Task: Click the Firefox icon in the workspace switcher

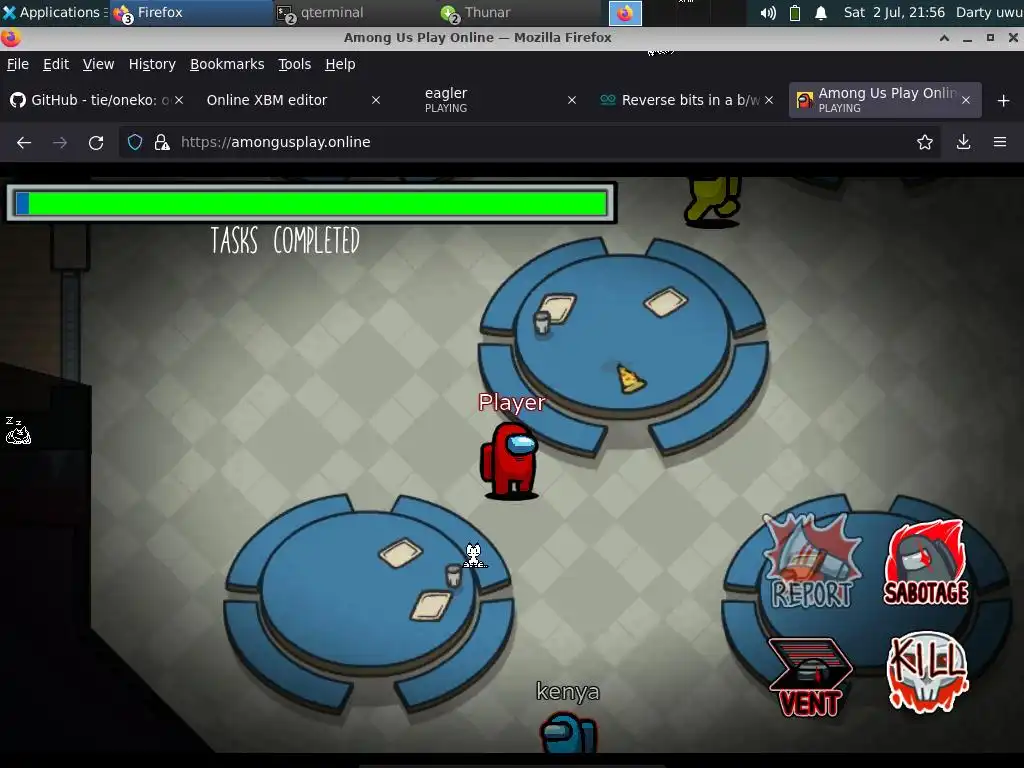Action: tap(625, 13)
